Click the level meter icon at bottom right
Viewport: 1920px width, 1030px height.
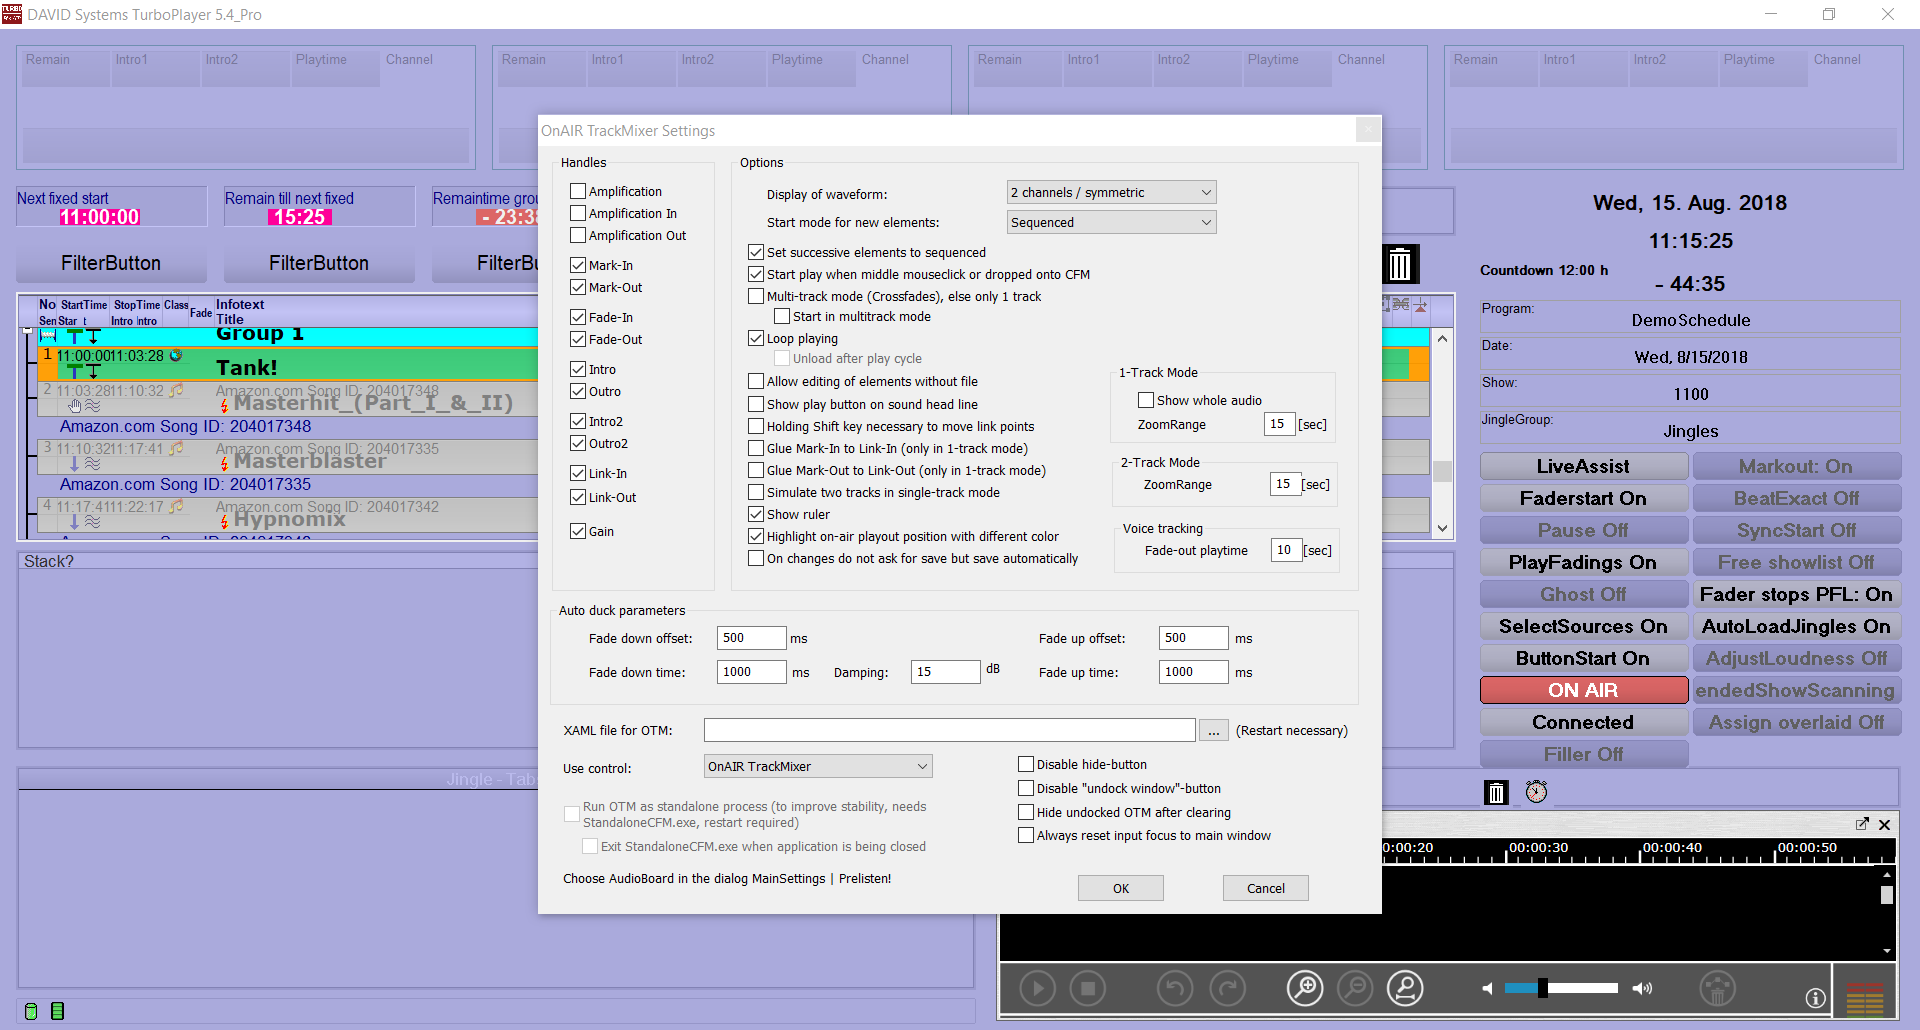(x=1864, y=998)
